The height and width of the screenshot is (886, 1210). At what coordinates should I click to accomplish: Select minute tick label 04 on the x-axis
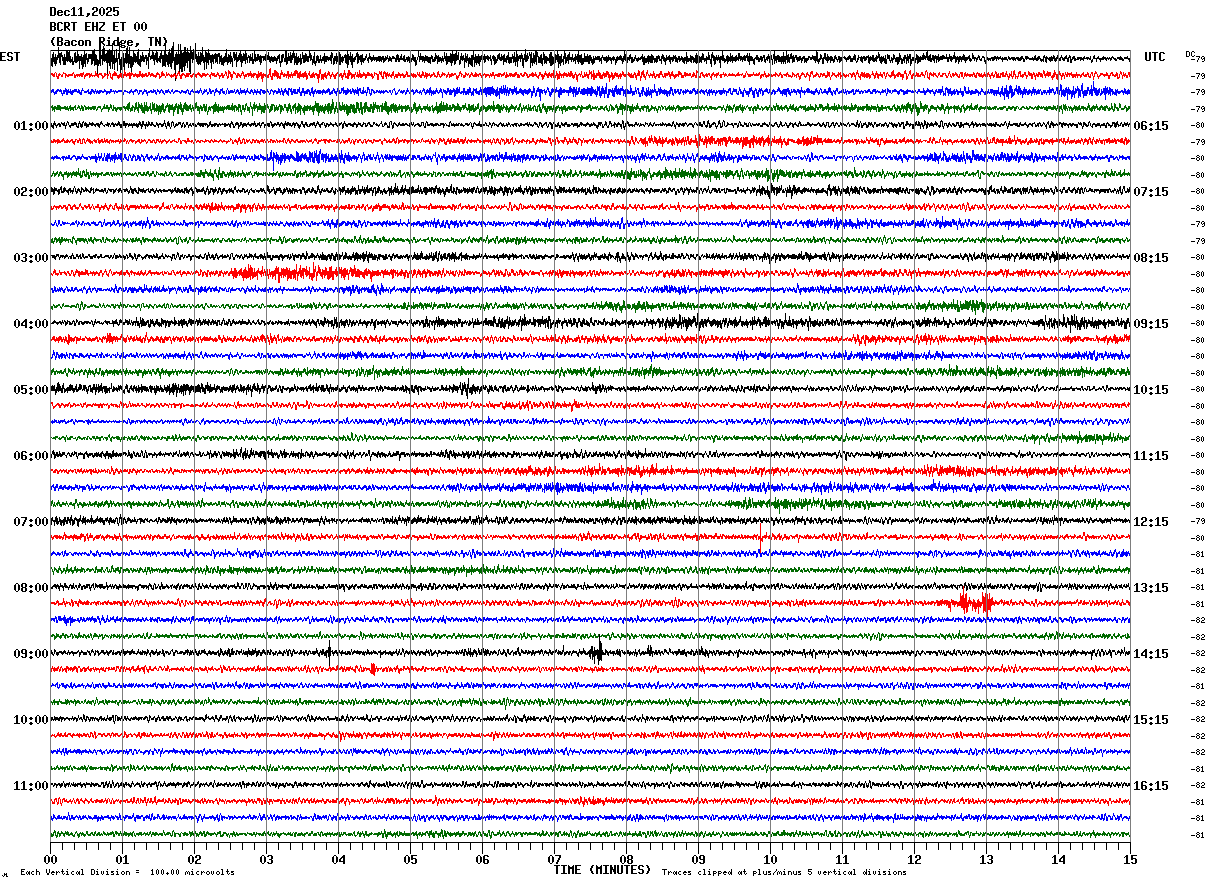pyautogui.click(x=338, y=859)
